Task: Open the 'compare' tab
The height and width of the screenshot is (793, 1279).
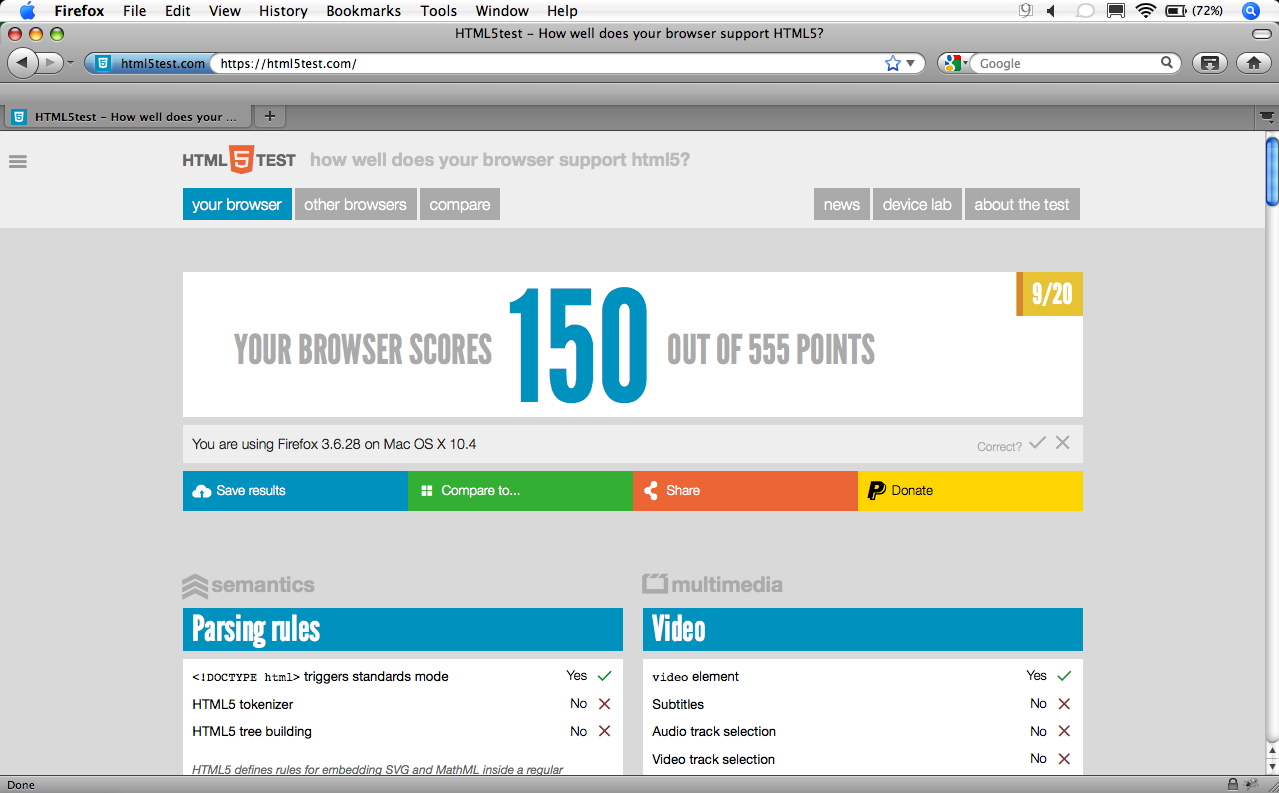Action: [460, 204]
